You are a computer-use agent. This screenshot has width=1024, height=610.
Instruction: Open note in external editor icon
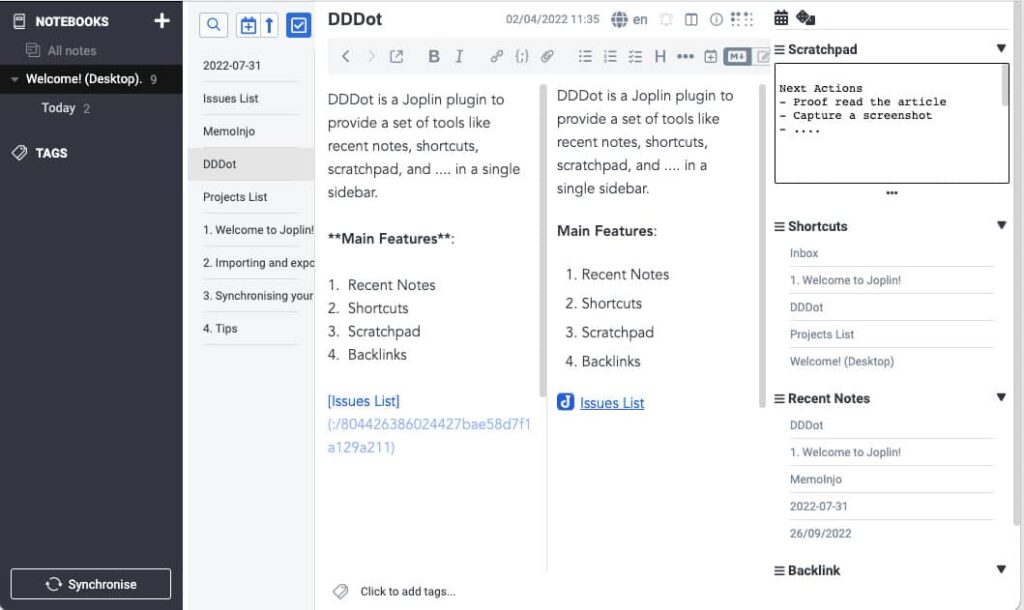point(397,57)
